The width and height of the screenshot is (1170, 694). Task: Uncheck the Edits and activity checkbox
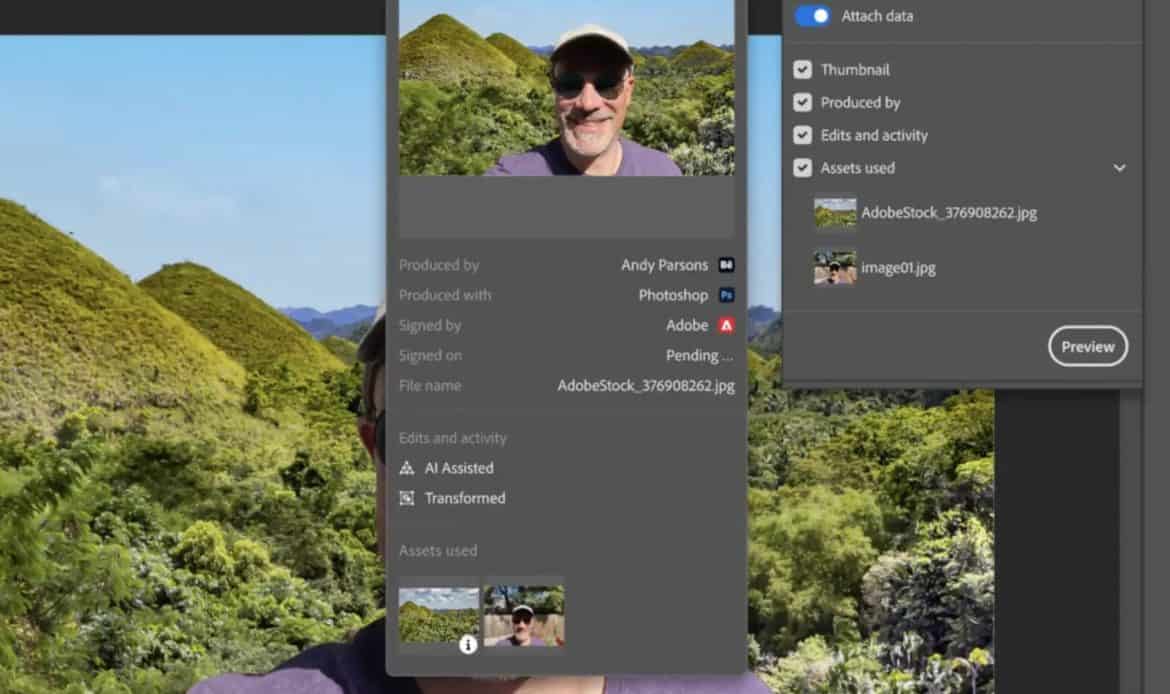pyautogui.click(x=802, y=135)
